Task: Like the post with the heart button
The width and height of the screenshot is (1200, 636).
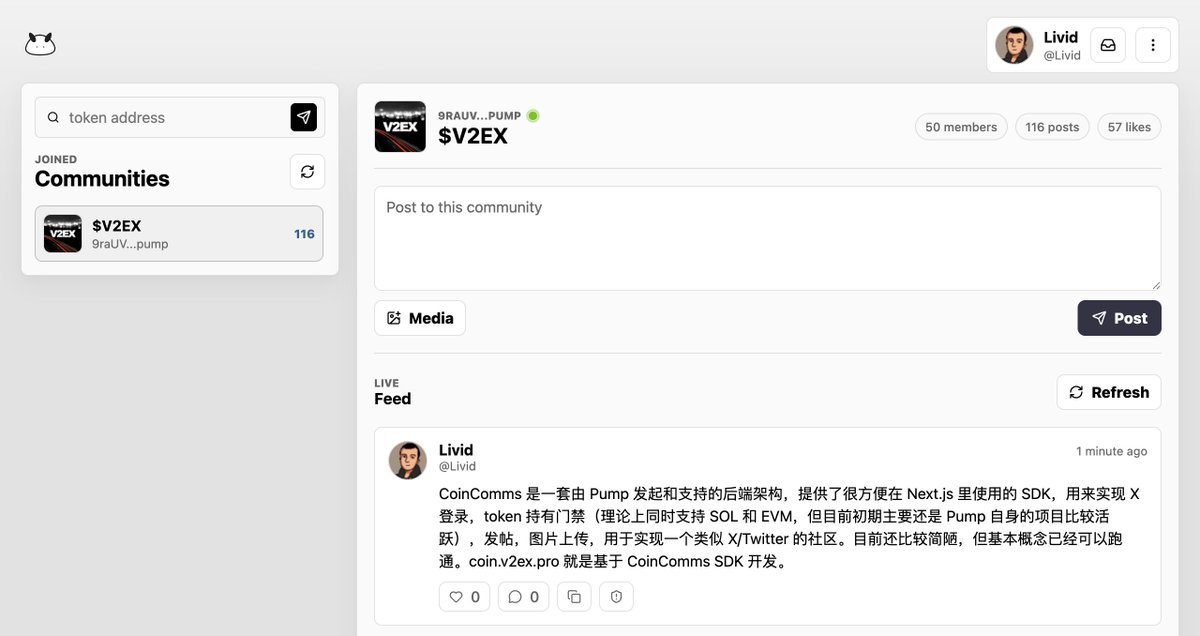Action: point(465,597)
